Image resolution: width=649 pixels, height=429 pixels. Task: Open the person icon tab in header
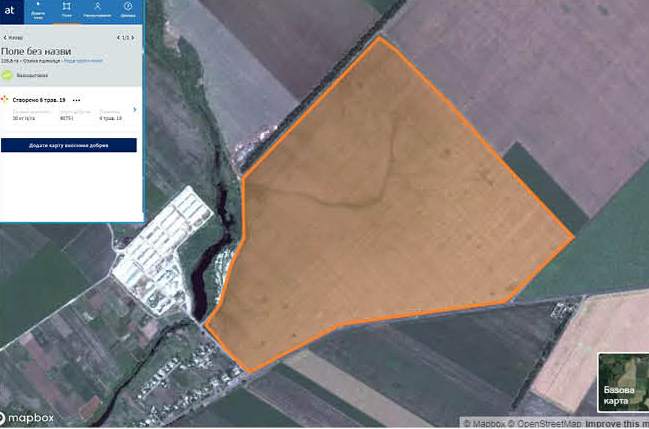97,11
